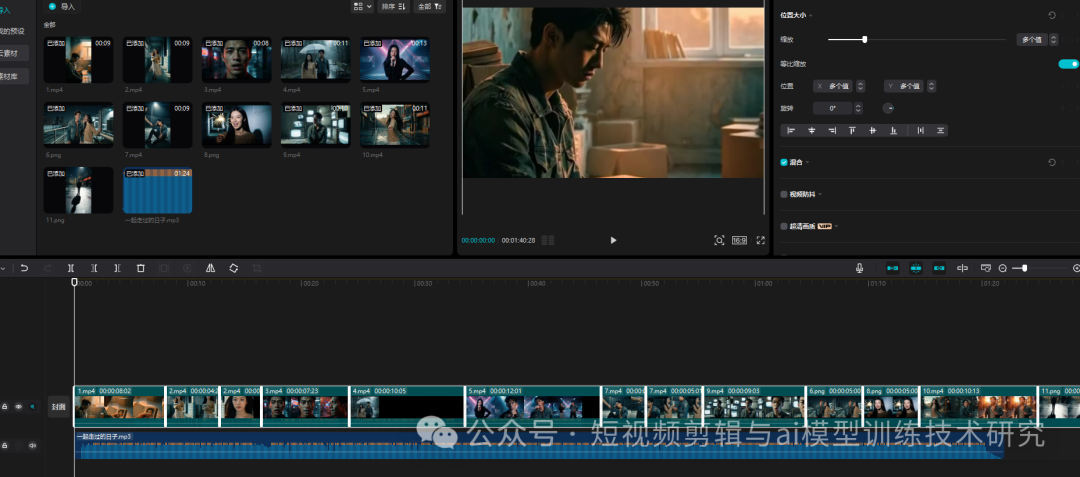Delete left of playhead trim tool
Screen dimensions: 1080x477
point(94,268)
